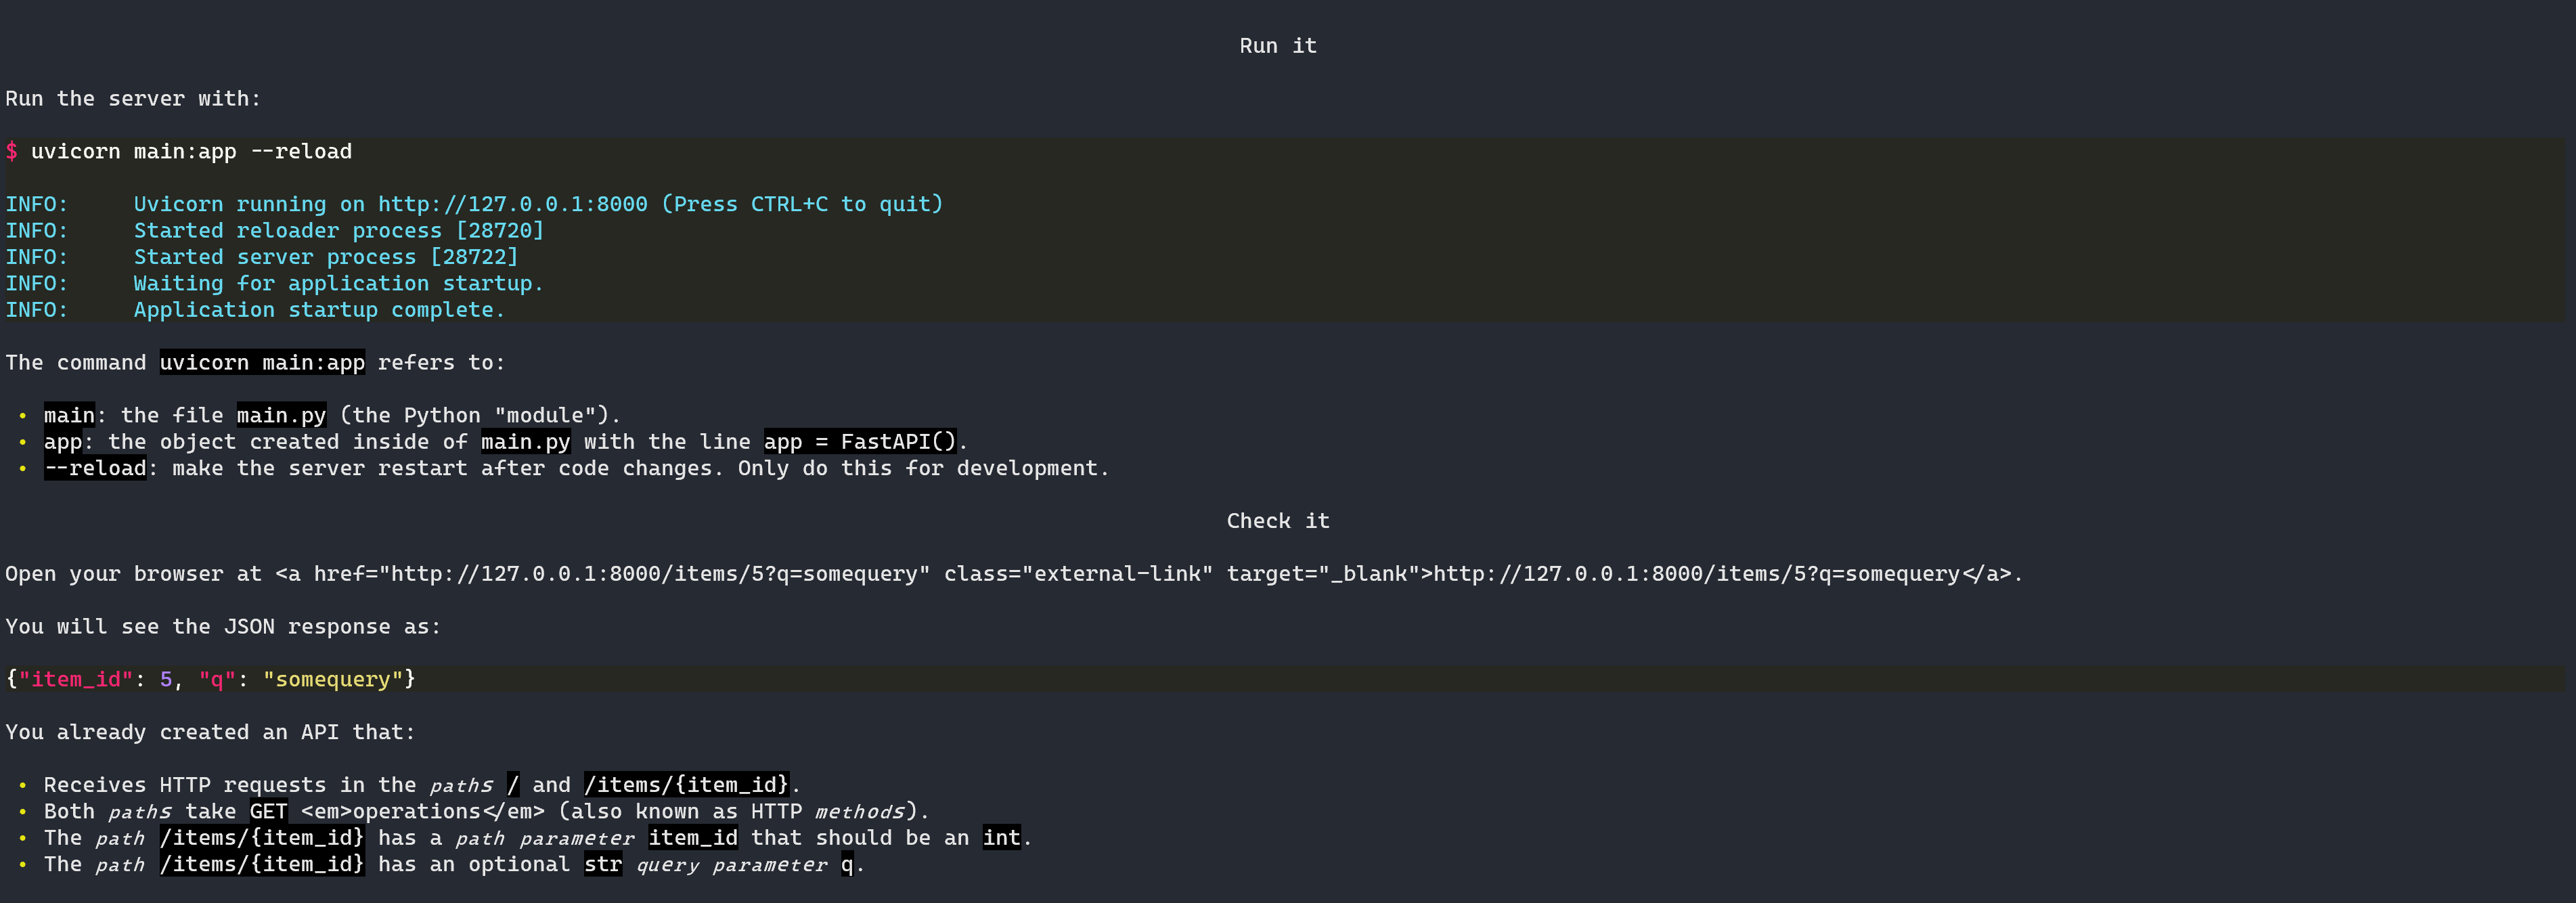Click the red dollar prompt symbol
2576x903 pixels.
(12, 152)
